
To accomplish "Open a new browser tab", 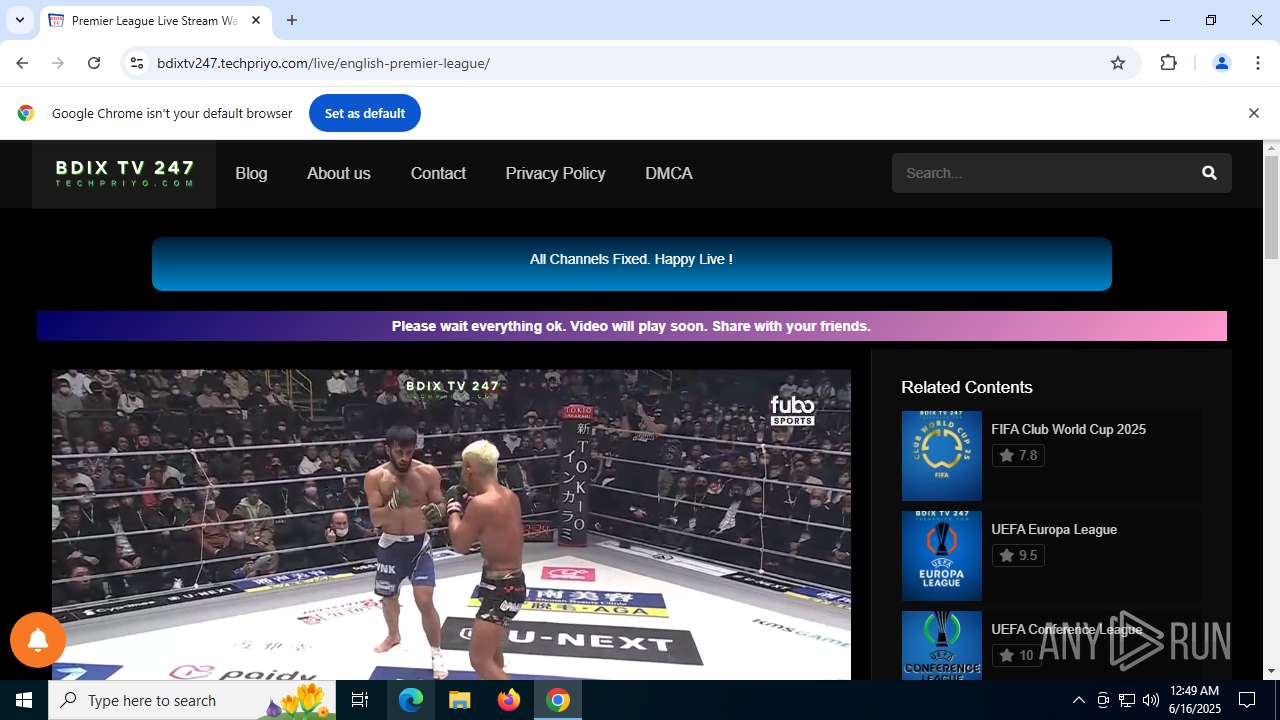I will click(x=292, y=20).
